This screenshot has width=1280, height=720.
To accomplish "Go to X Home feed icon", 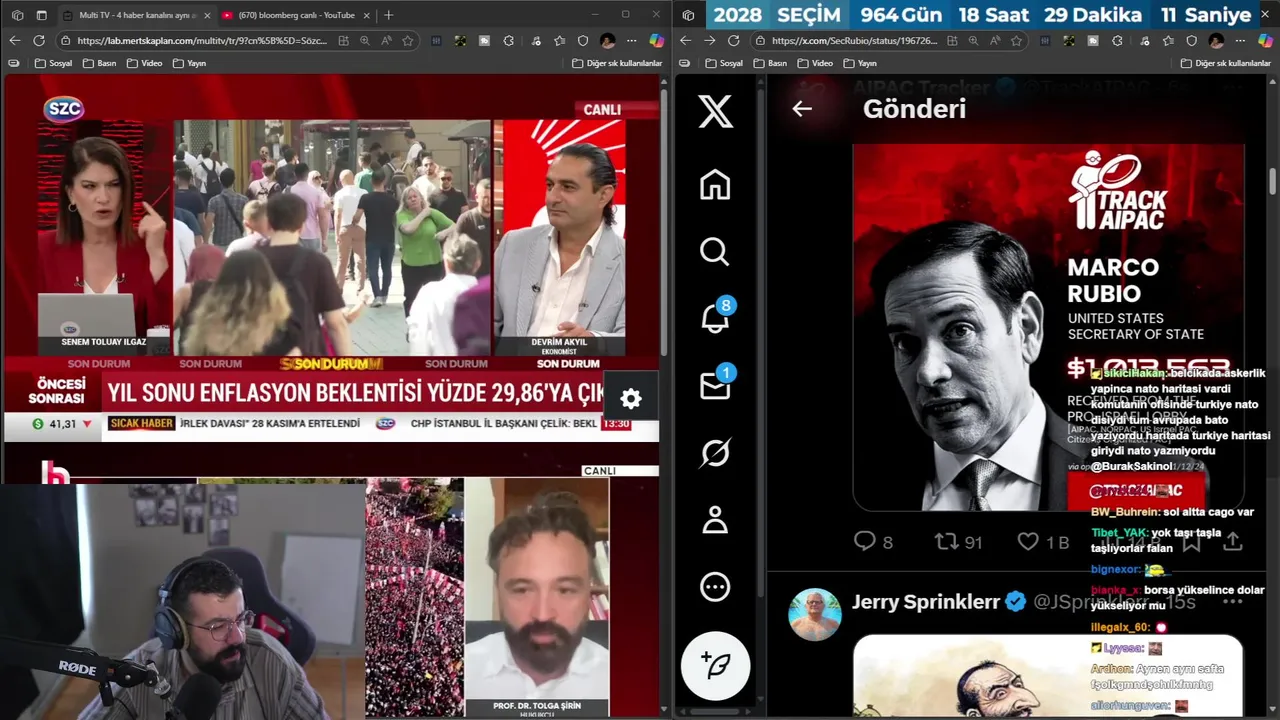I will tap(715, 185).
